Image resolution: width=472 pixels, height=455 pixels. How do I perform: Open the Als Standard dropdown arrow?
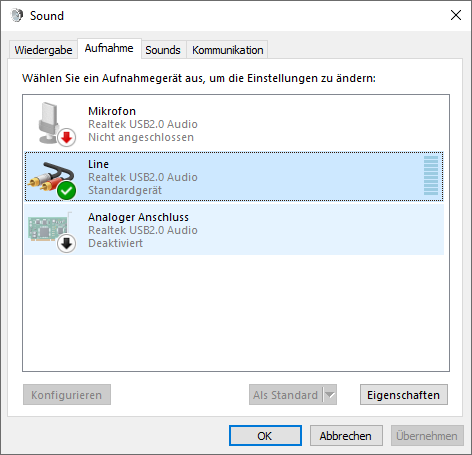click(330, 395)
